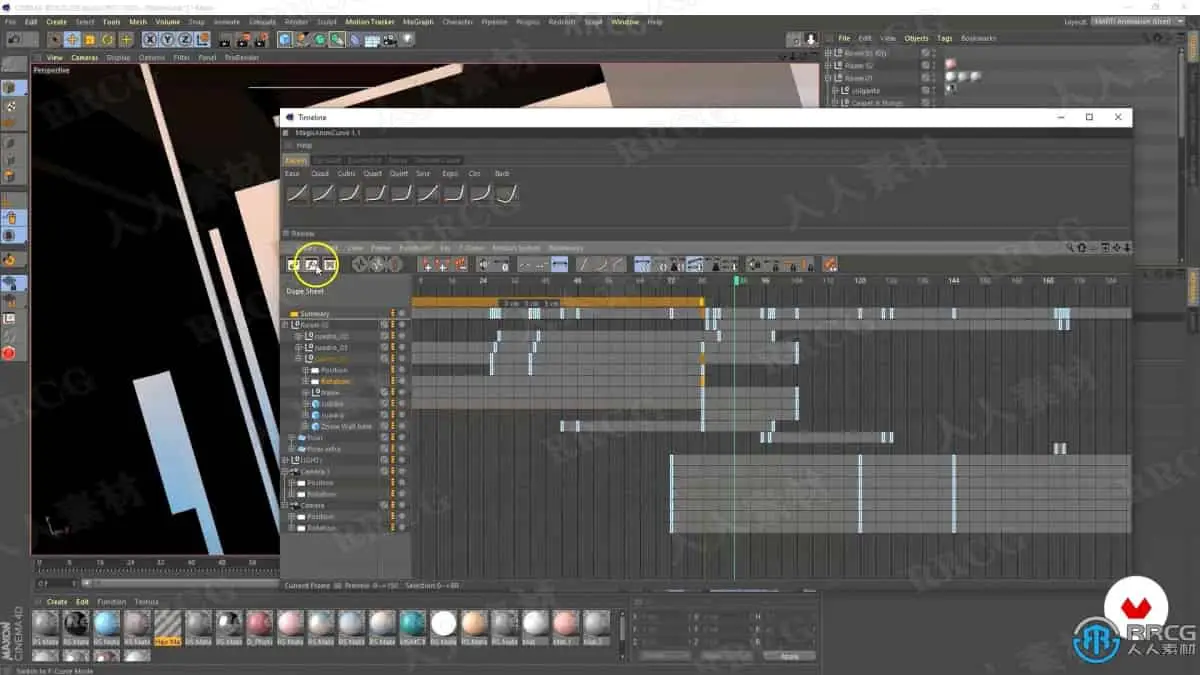Open the Volume menu
Image resolution: width=1200 pixels, height=675 pixels.
167,21
